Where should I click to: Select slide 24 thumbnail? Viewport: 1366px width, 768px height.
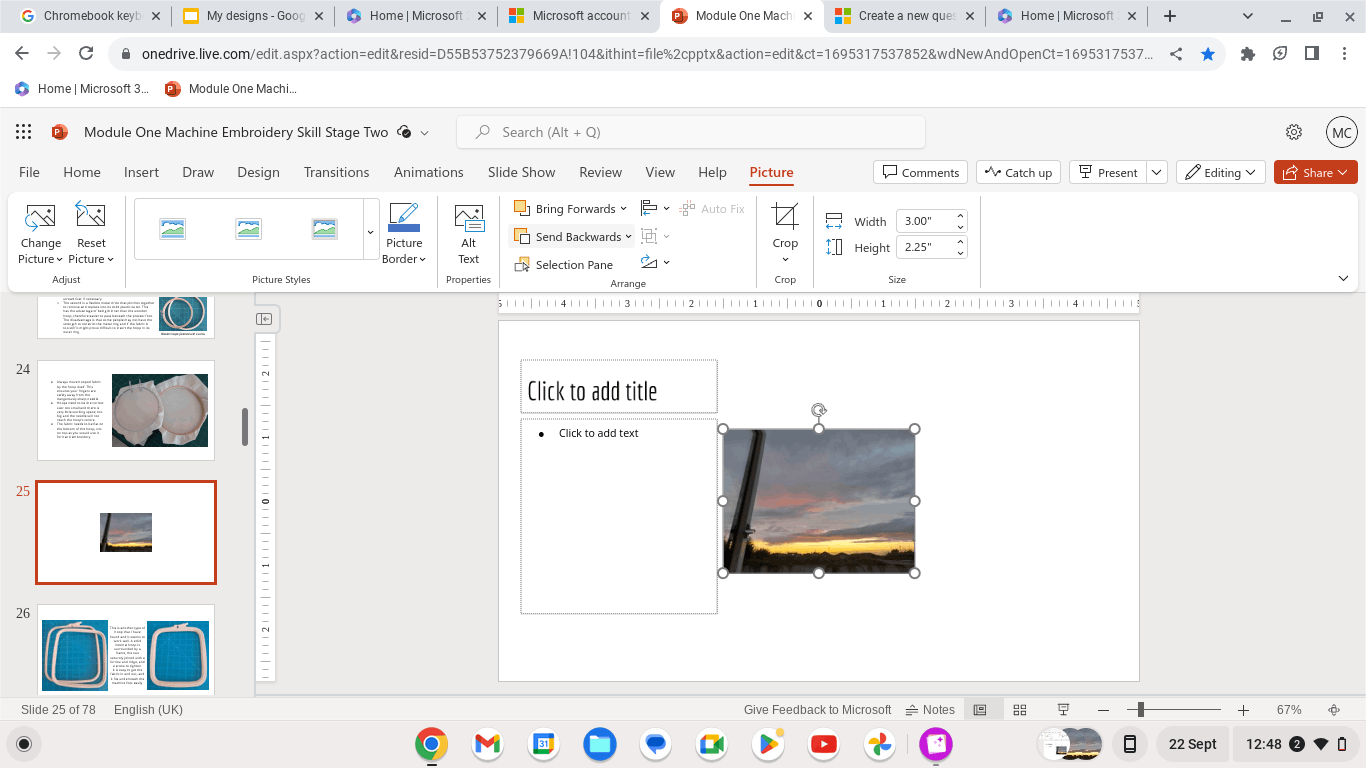(x=126, y=410)
